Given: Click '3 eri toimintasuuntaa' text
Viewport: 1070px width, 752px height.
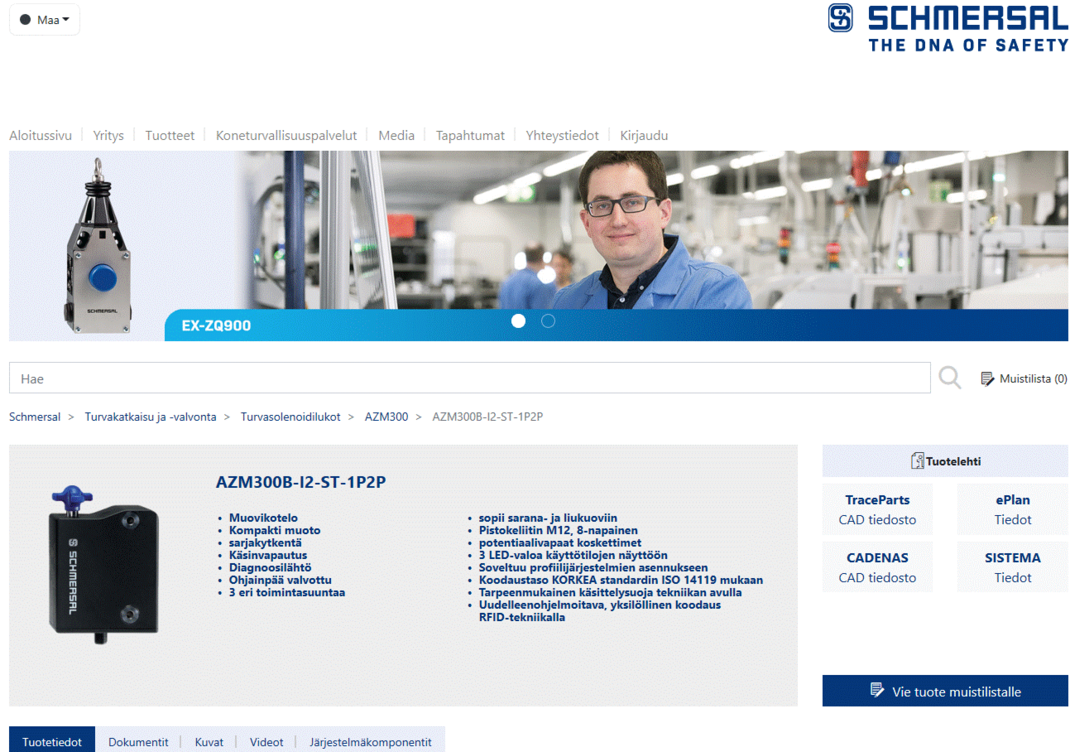Looking at the screenshot, I should [x=287, y=592].
